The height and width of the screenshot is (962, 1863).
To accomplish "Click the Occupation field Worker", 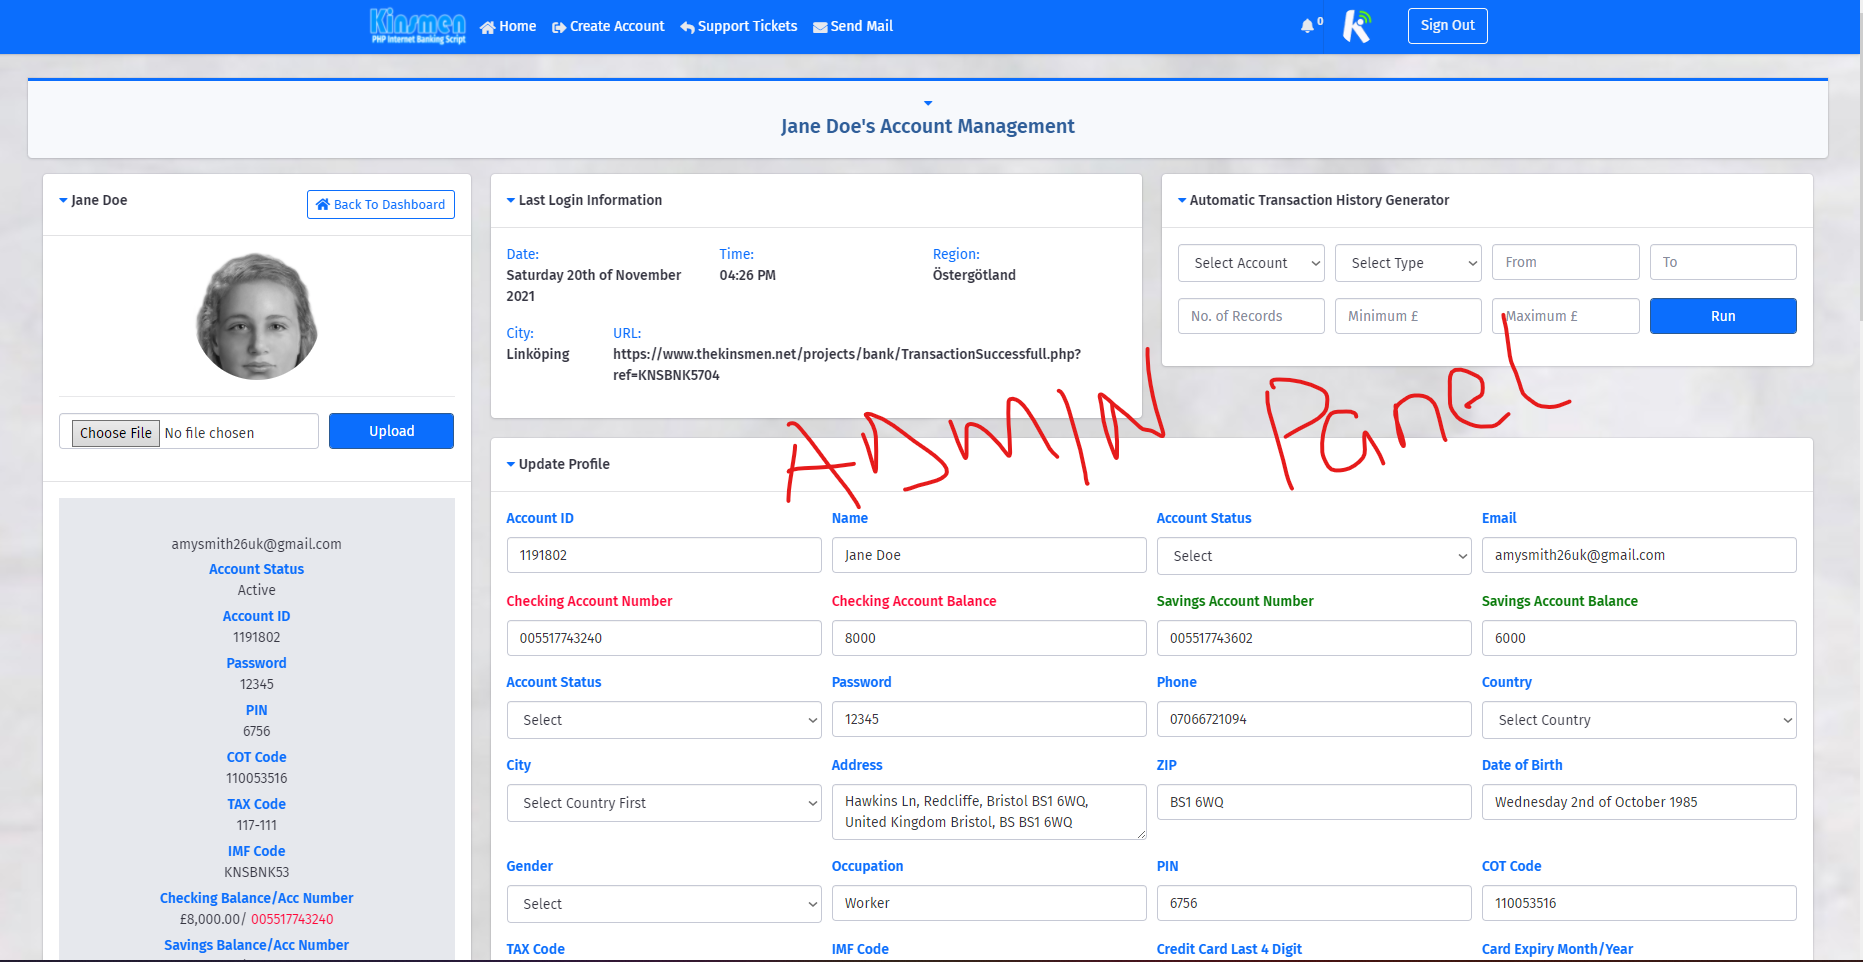I will 989,903.
